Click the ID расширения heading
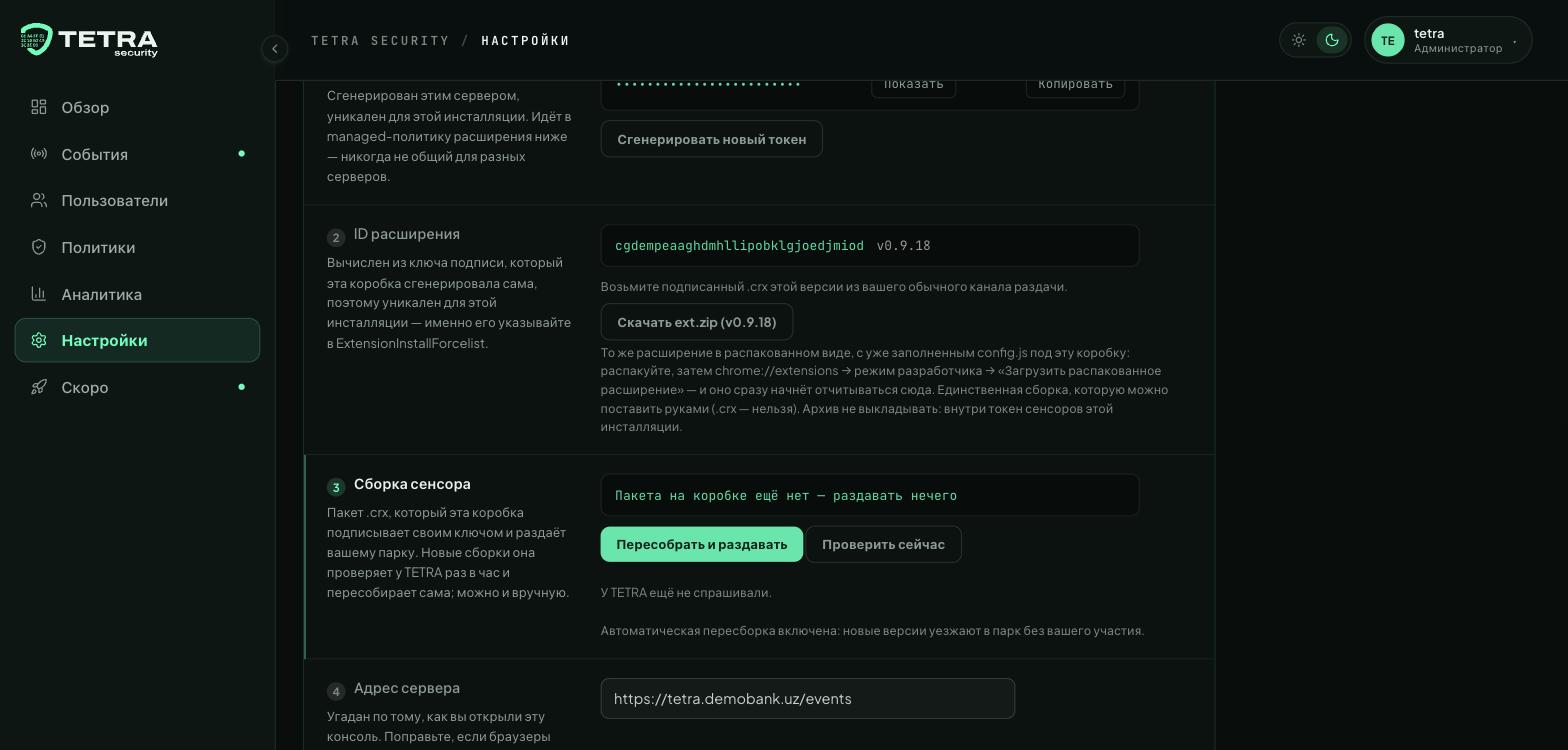 407,234
